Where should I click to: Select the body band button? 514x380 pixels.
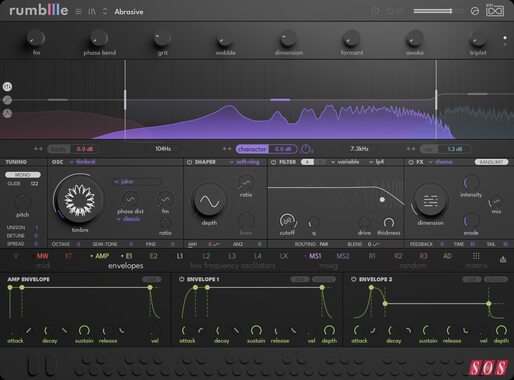59,149
